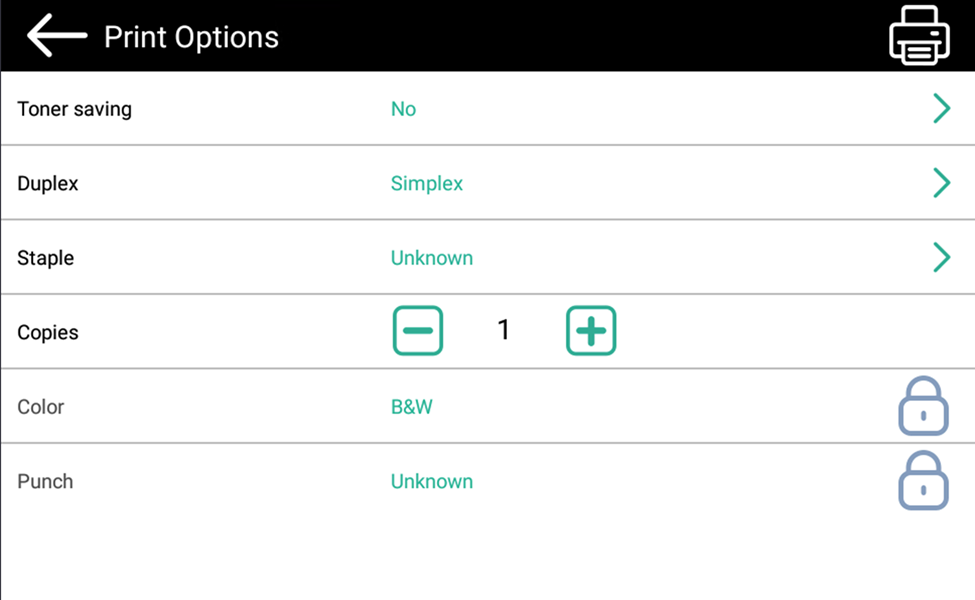Click the Toner saving value "No"
Image resolution: width=975 pixels, height=600 pixels.
tap(403, 109)
